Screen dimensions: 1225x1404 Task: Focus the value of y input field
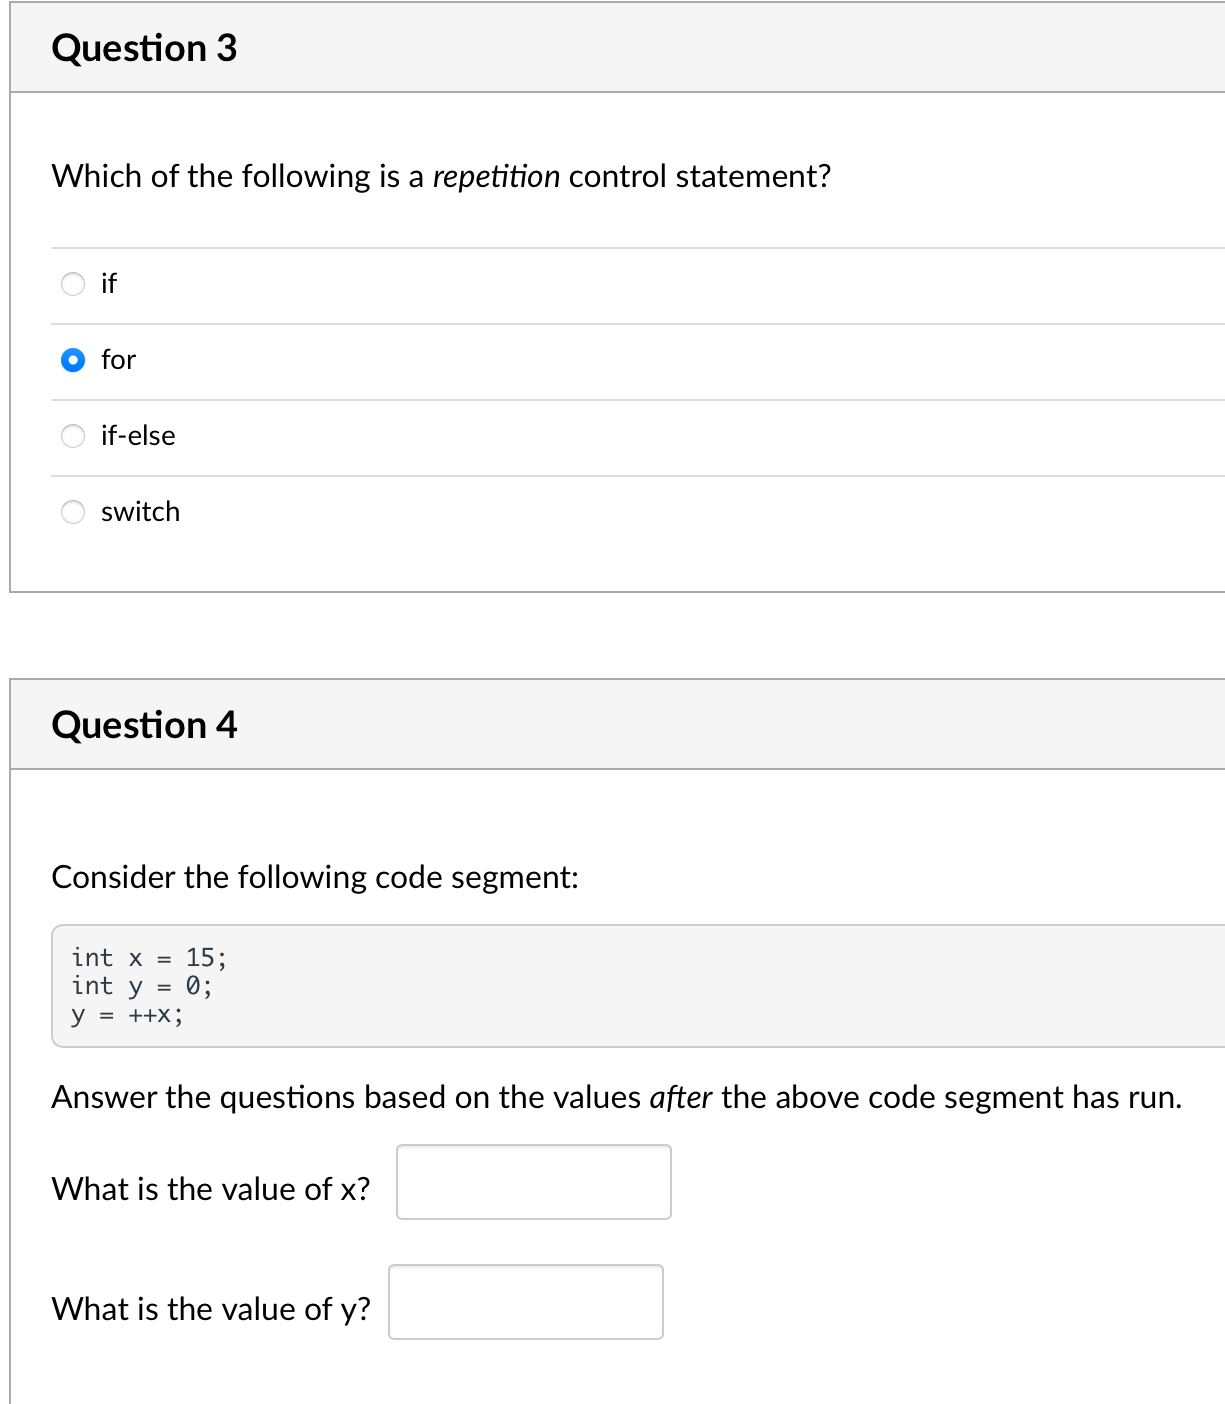526,1302
